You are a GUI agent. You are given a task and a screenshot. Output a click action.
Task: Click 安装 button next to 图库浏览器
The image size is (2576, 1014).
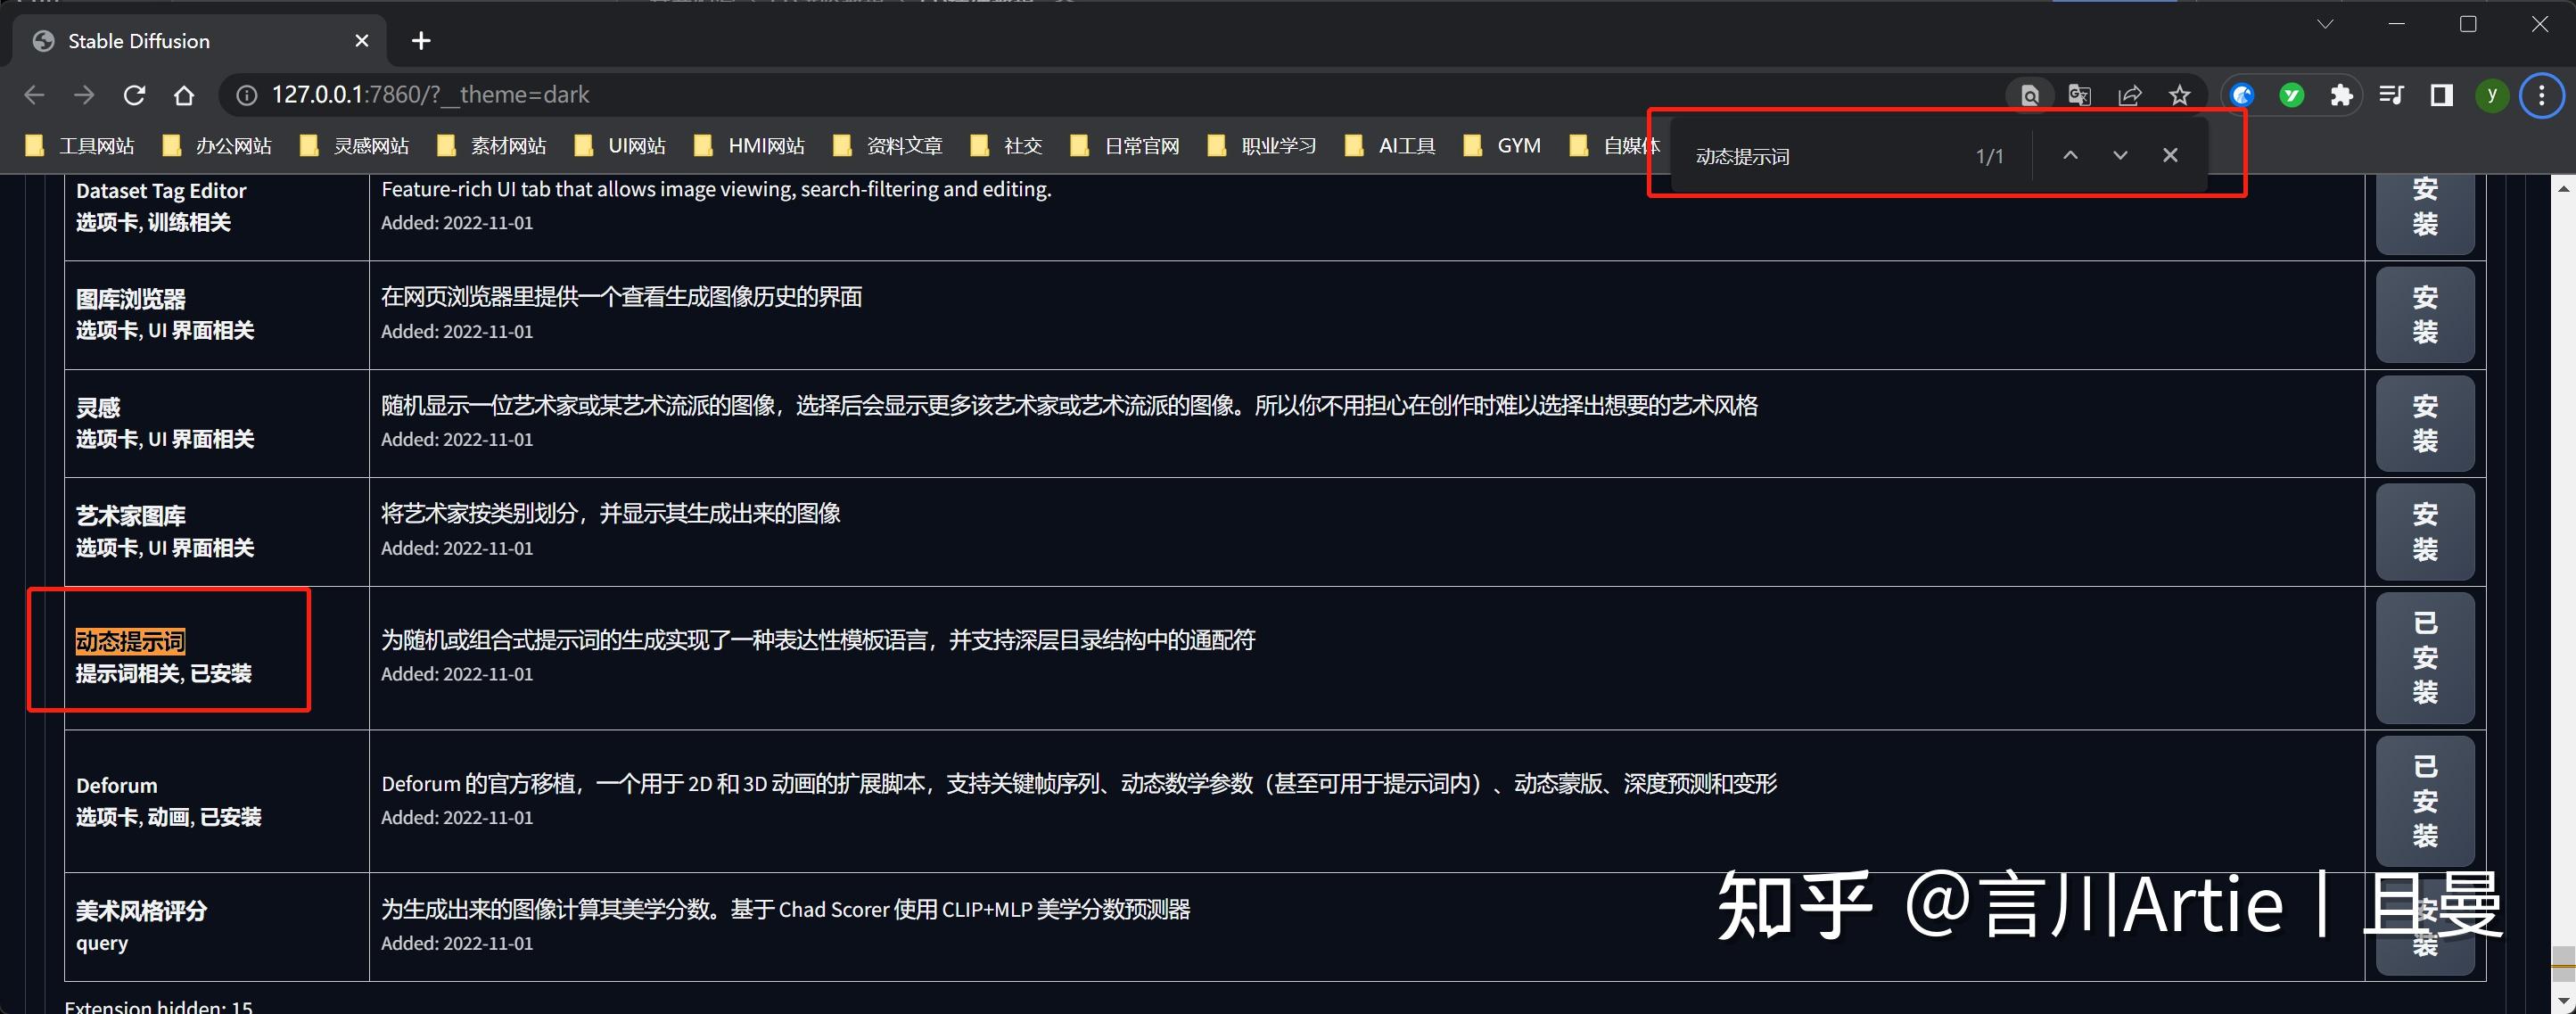click(2425, 314)
